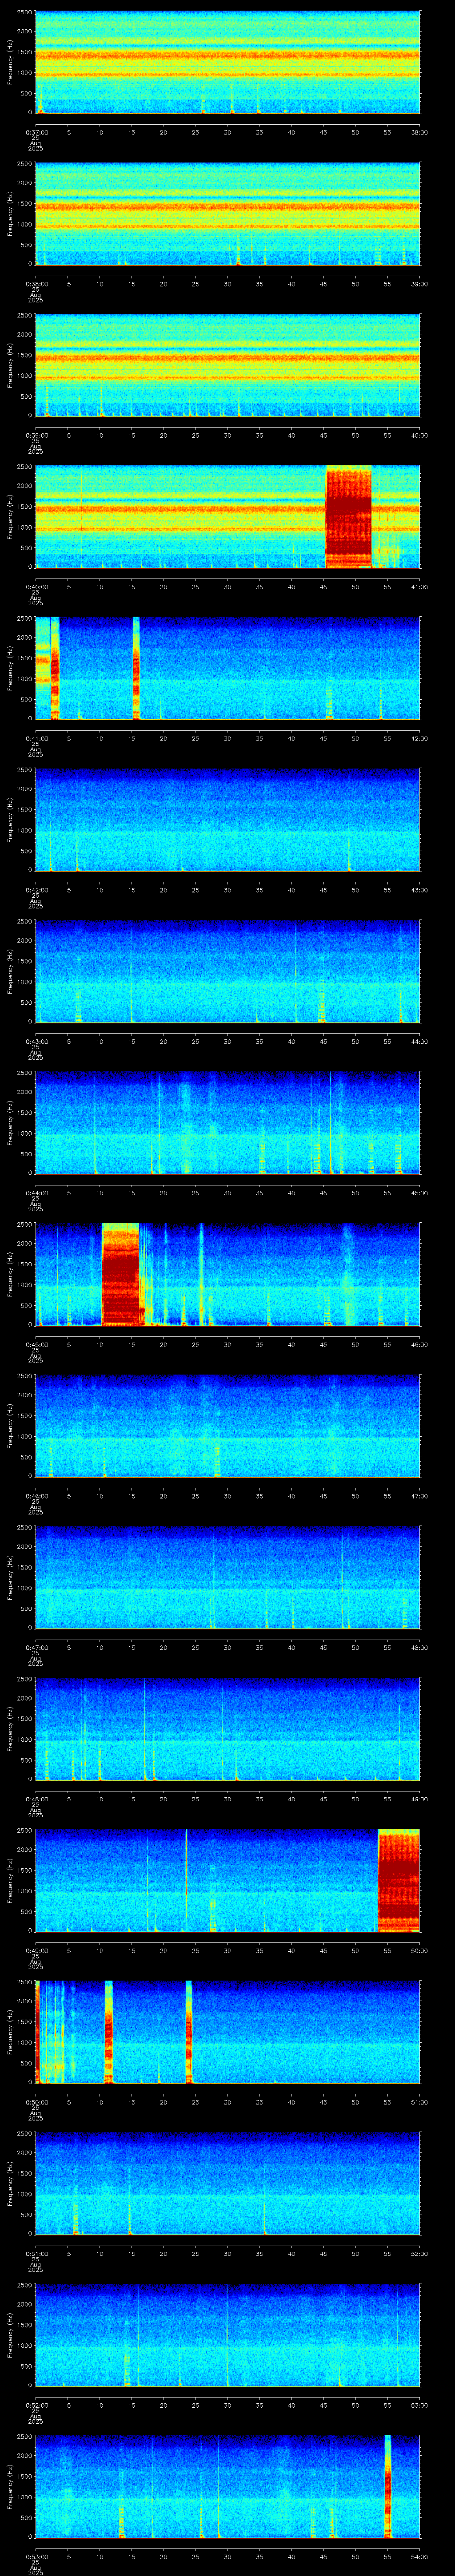Click the 0:41:00 start time label
The image size is (455, 2576).
[36, 738]
